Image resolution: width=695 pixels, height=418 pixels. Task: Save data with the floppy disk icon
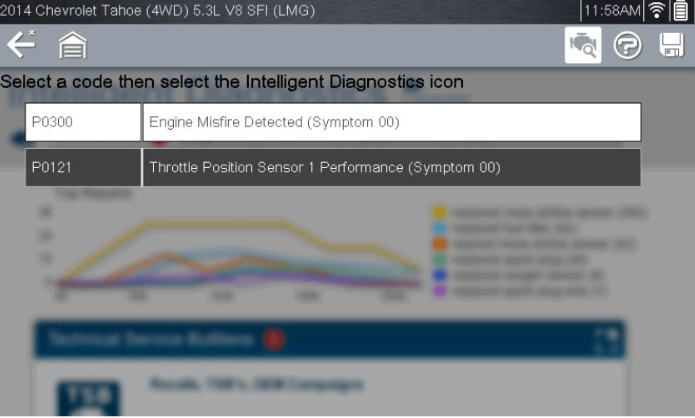click(671, 45)
